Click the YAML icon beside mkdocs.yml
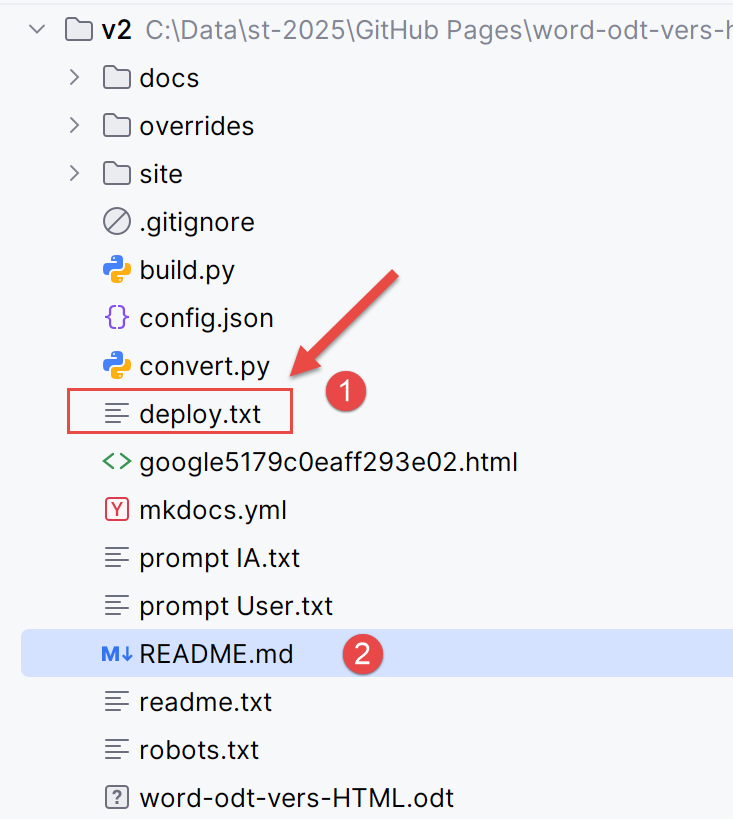This screenshot has height=819, width=733. pyautogui.click(x=117, y=510)
